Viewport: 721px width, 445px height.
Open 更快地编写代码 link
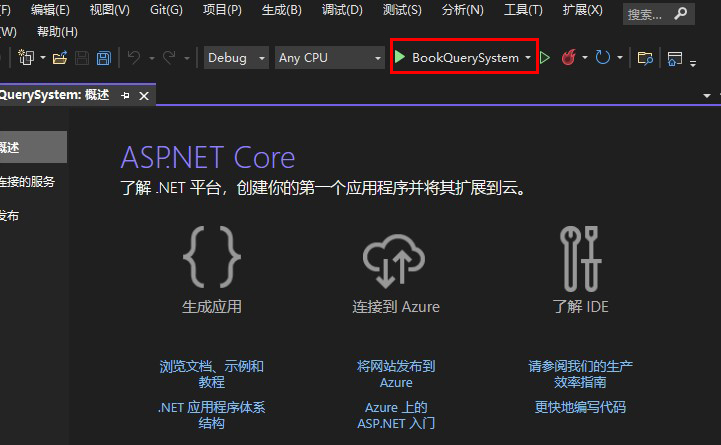point(580,407)
